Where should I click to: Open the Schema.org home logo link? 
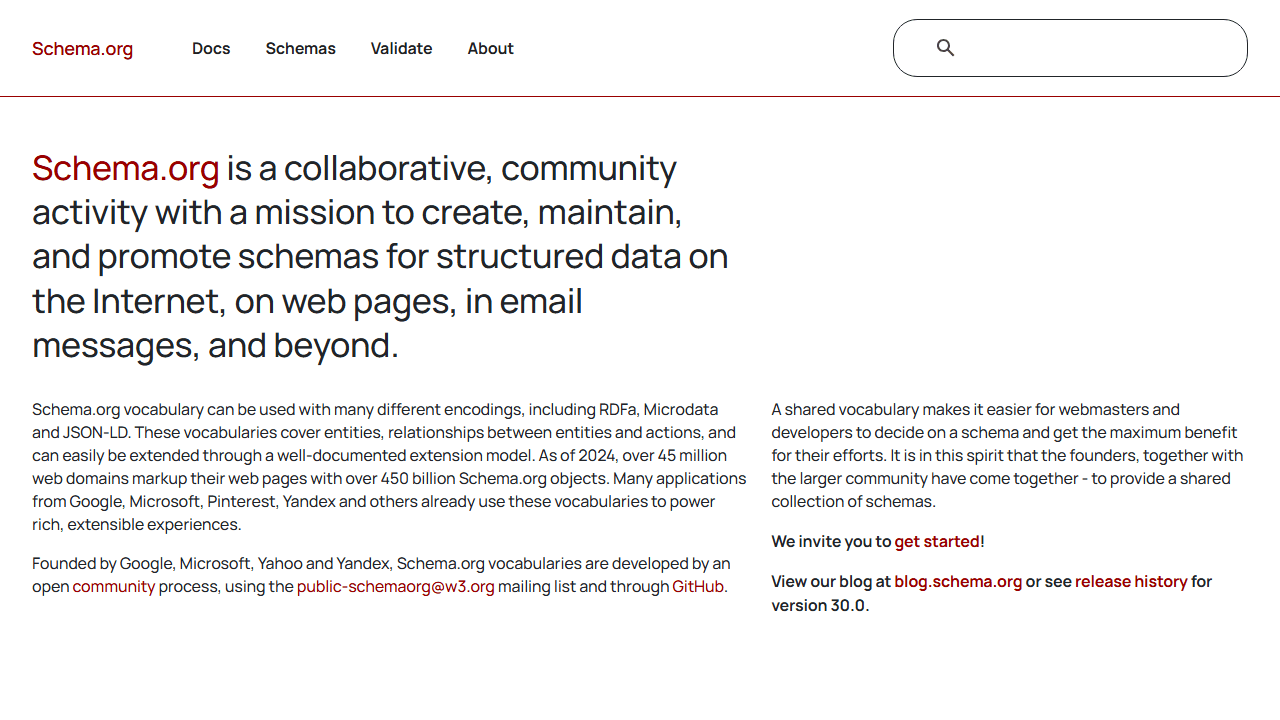[x=82, y=49]
